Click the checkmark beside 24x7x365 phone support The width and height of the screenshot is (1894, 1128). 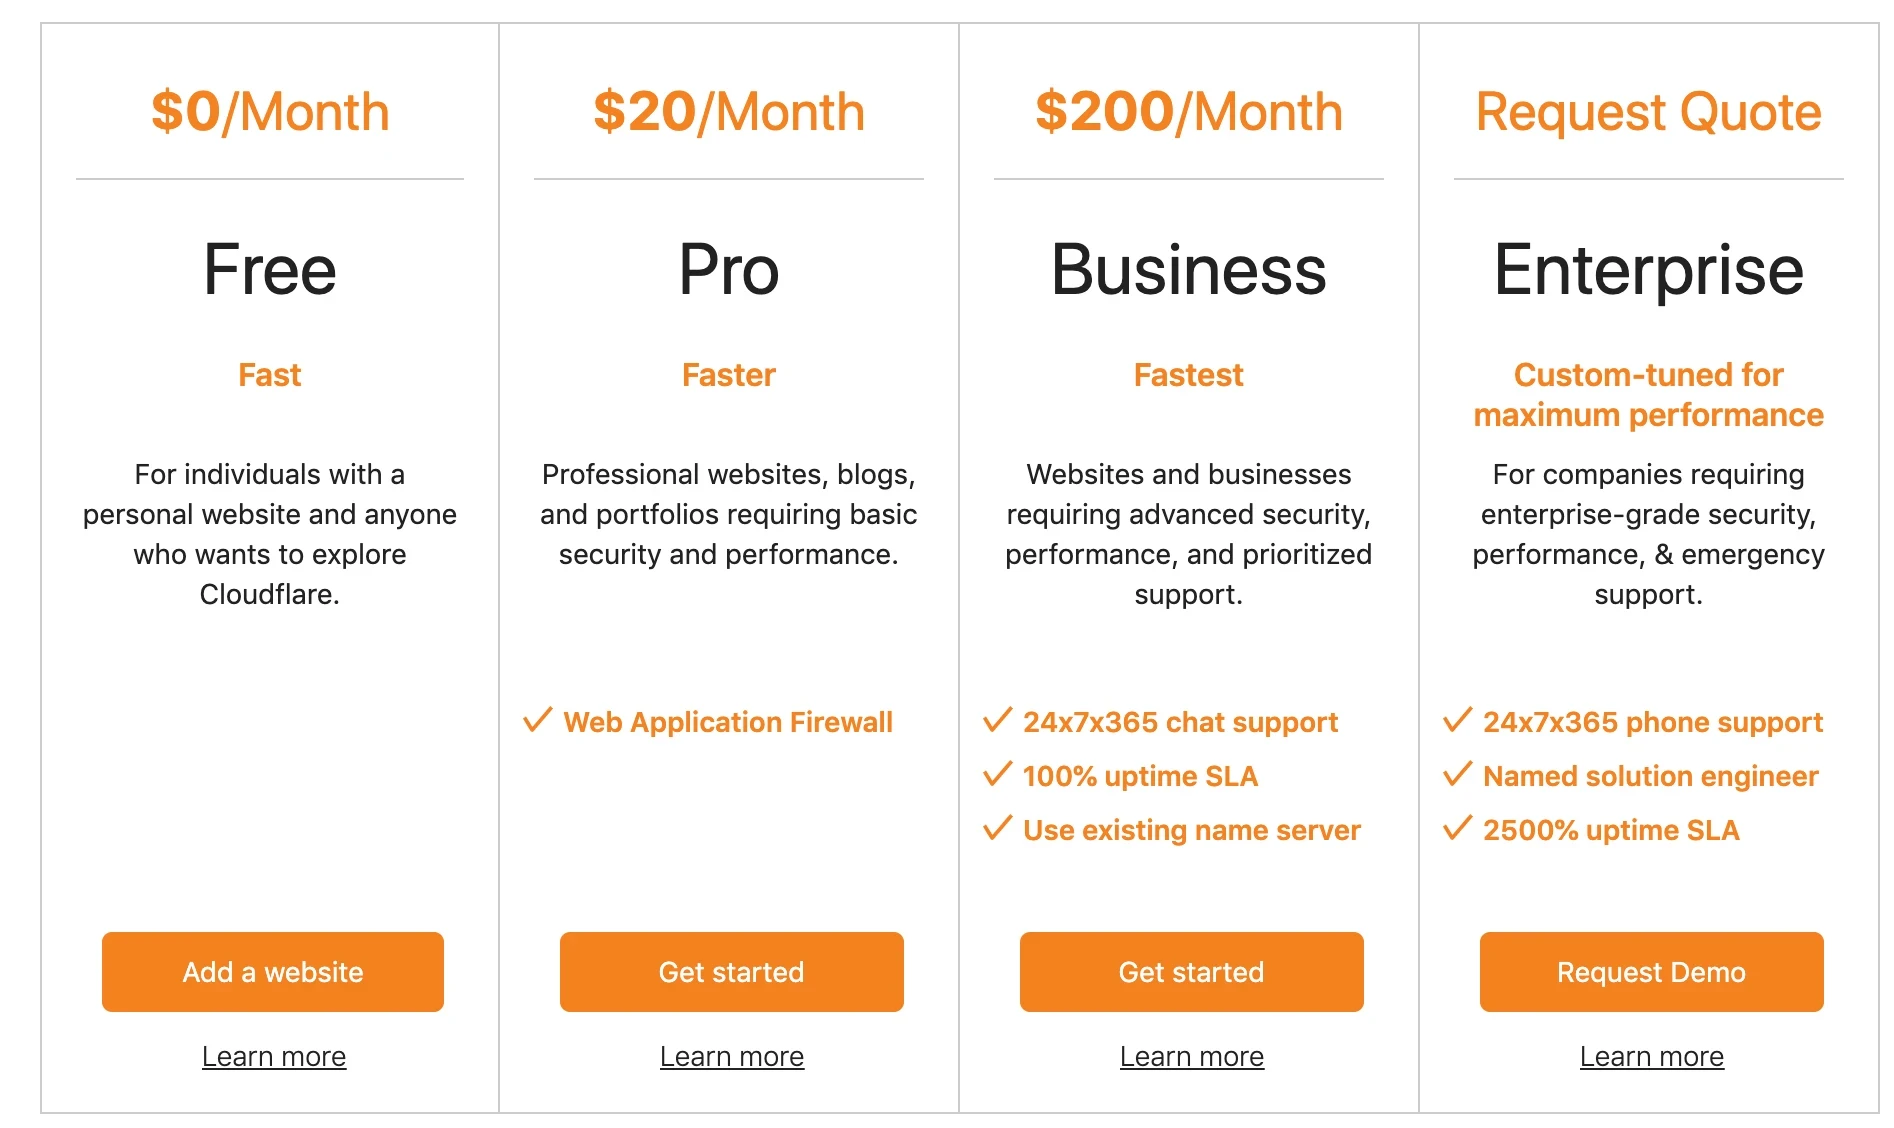click(1456, 720)
